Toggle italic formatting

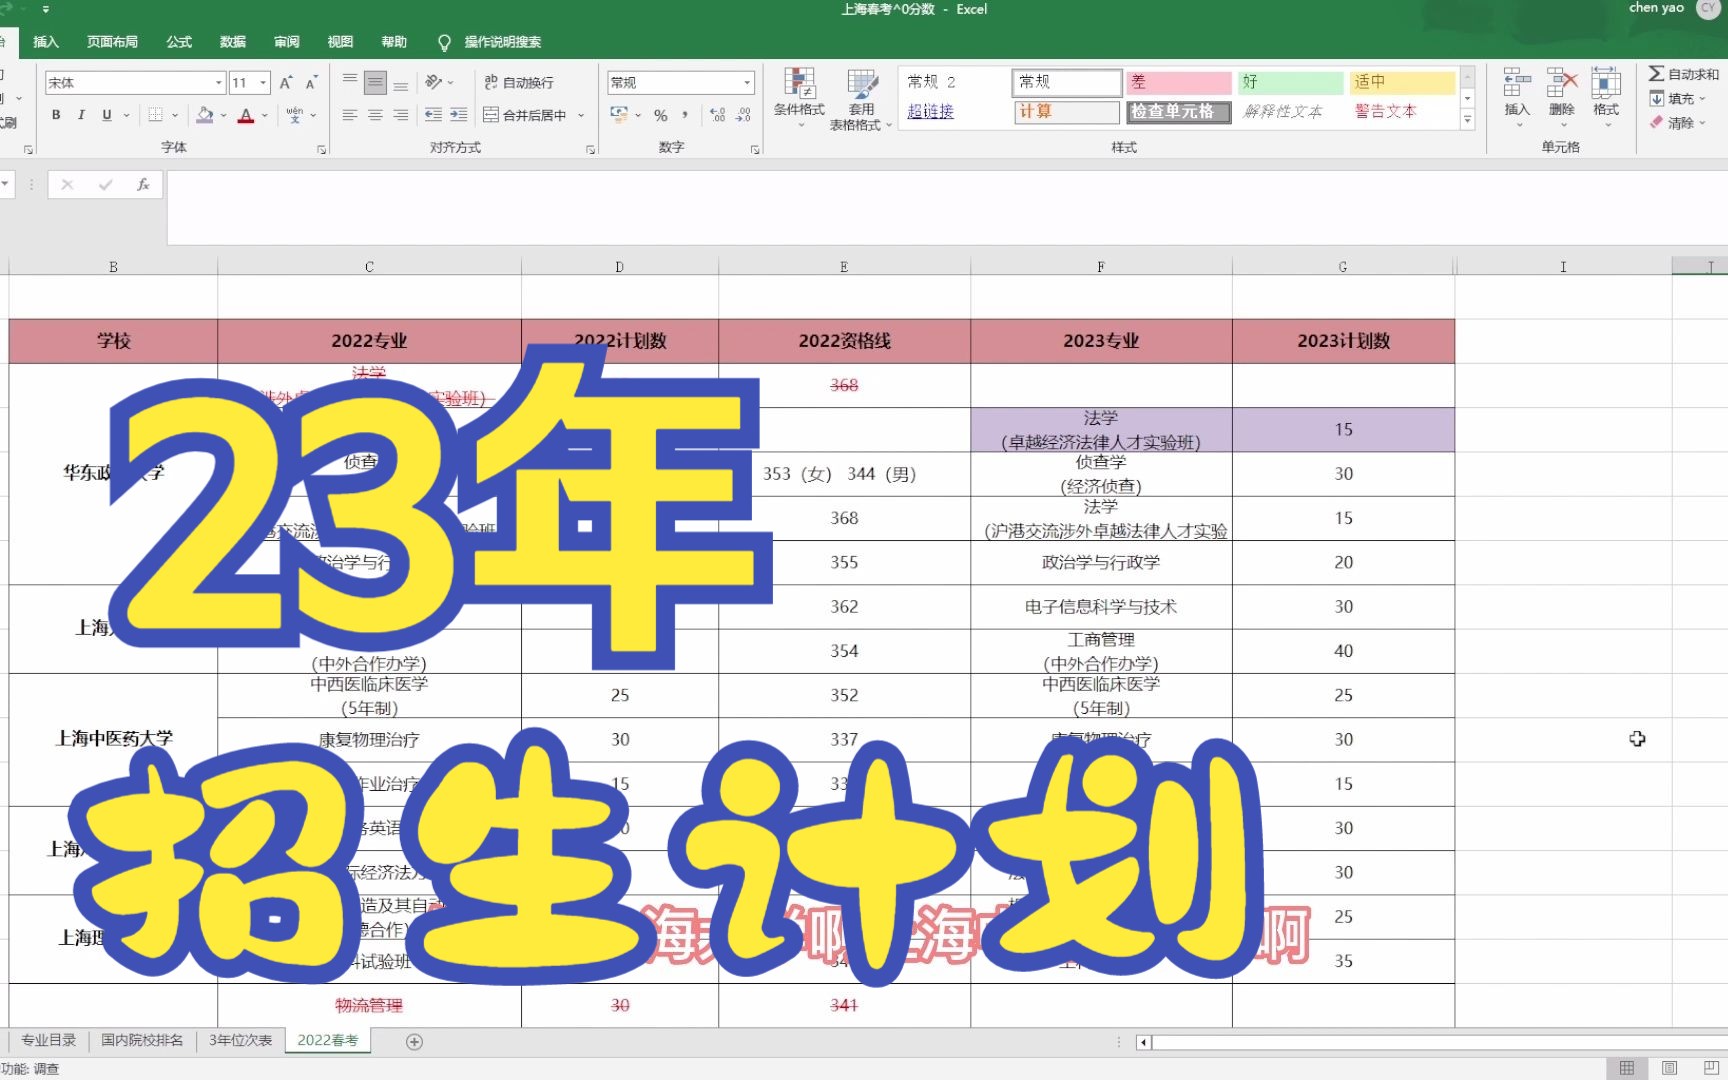click(81, 115)
